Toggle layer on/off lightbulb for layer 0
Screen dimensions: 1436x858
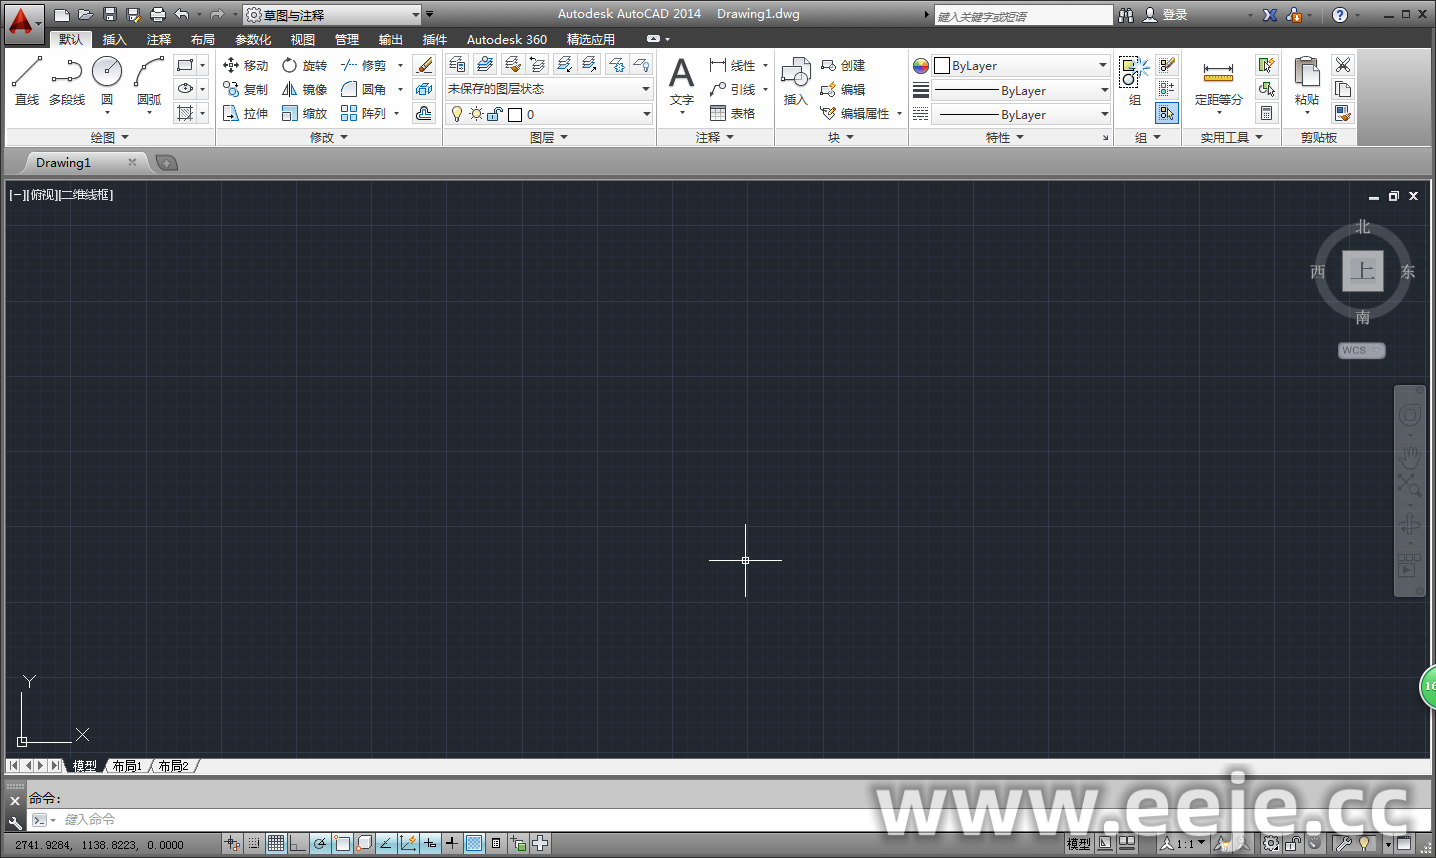457,114
